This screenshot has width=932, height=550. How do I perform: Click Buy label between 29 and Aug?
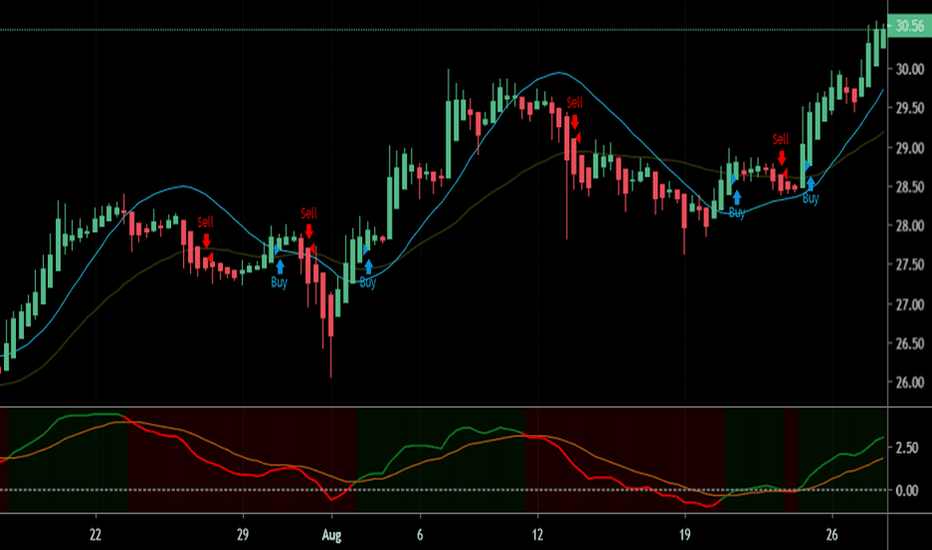[279, 282]
